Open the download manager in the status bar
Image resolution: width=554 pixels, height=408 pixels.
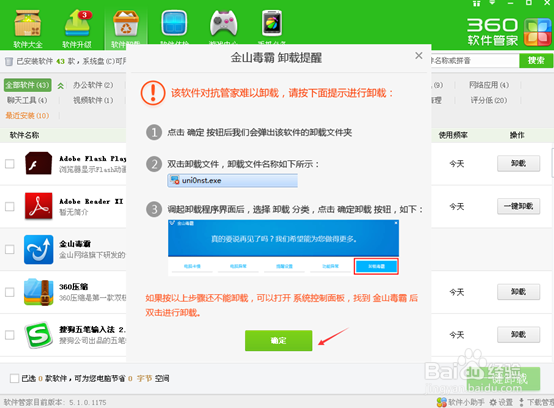(x=536, y=402)
